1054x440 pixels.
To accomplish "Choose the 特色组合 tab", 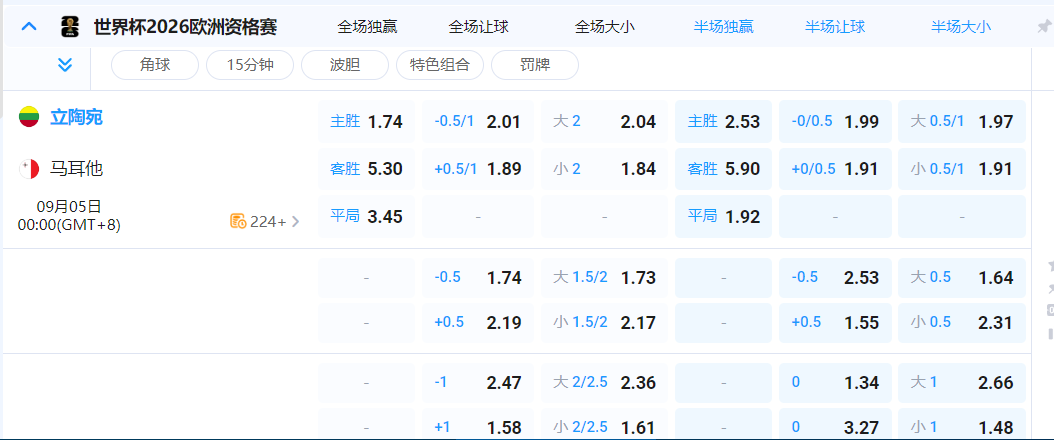I will (440, 65).
